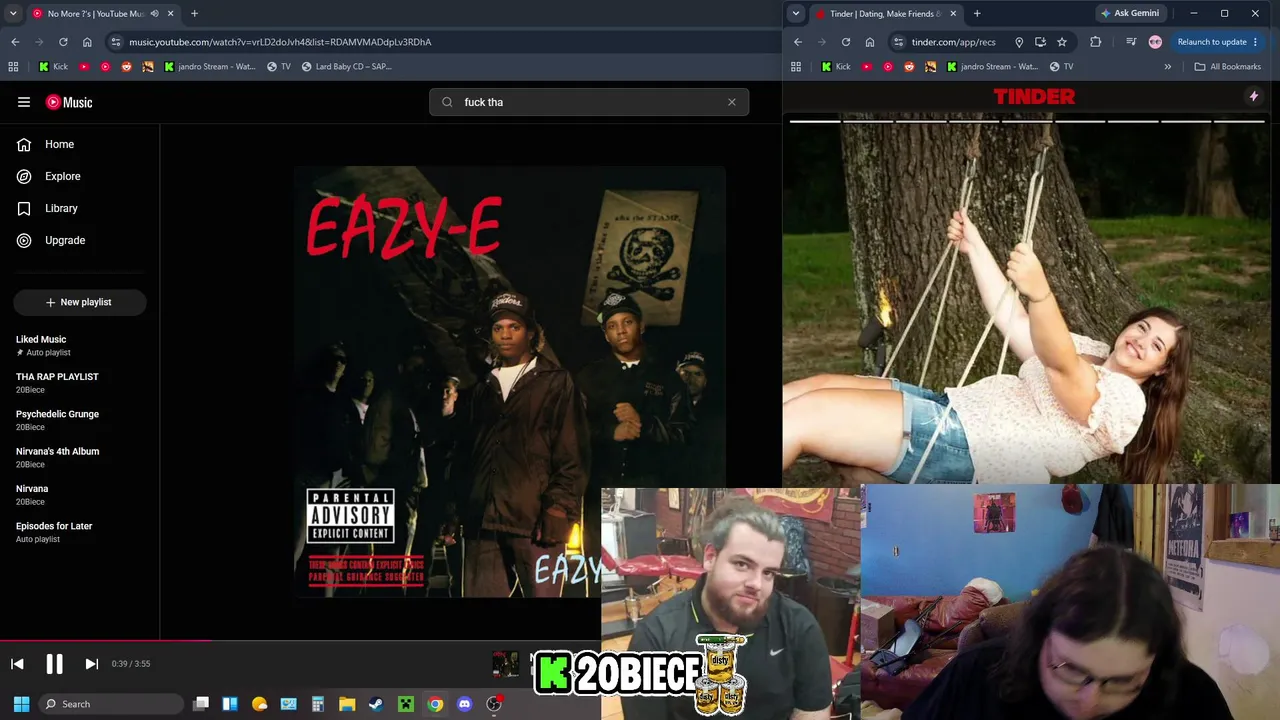The width and height of the screenshot is (1280, 720).
Task: Reload the Tinder page
Action: (x=846, y=42)
